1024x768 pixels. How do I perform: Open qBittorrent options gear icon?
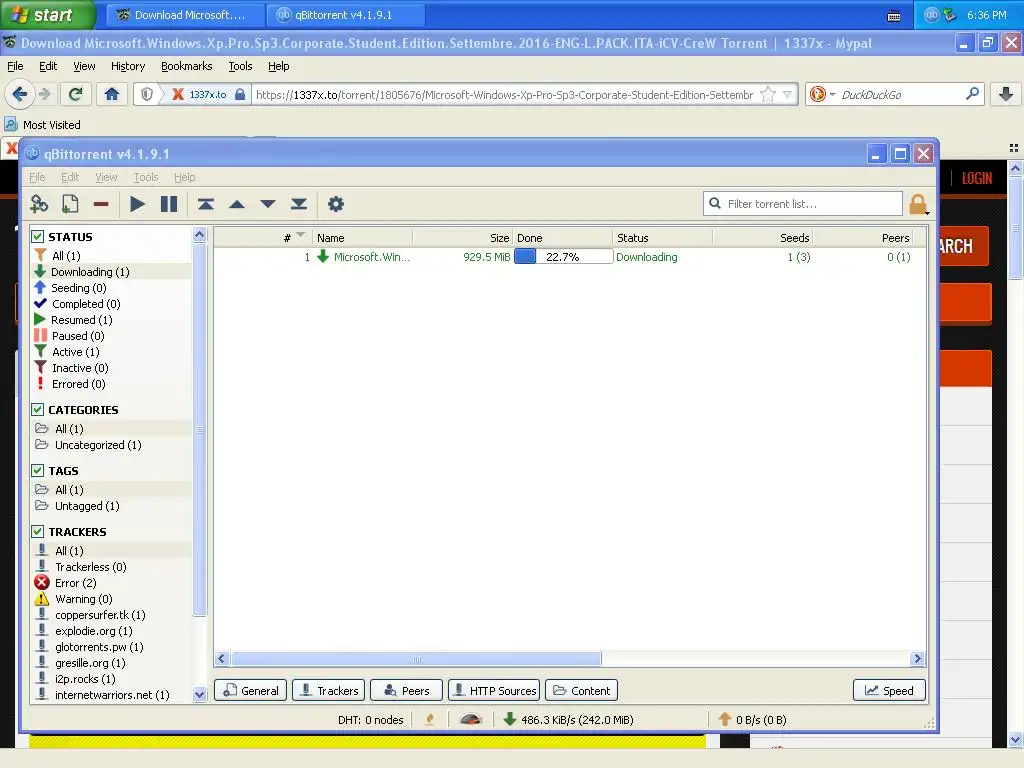(x=336, y=204)
